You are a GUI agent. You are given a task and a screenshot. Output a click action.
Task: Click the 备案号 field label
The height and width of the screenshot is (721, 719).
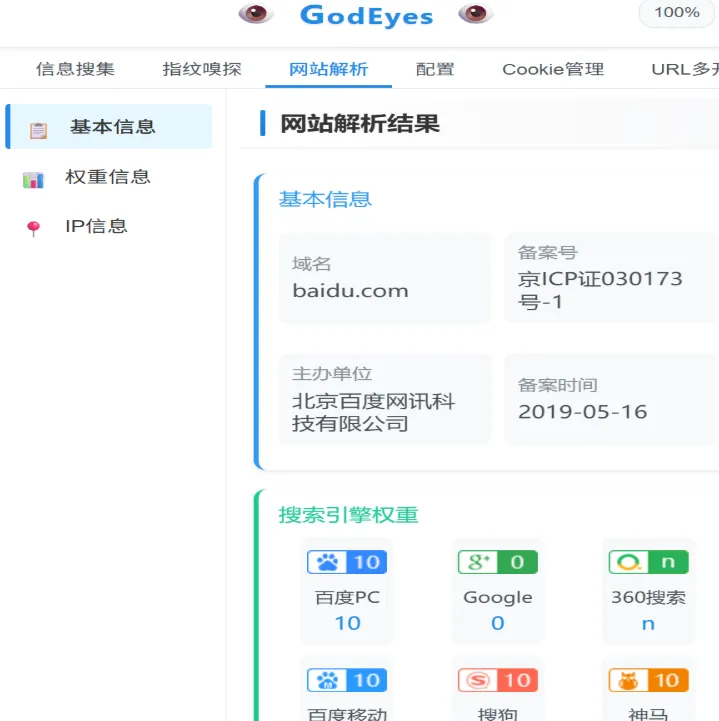pos(548,252)
